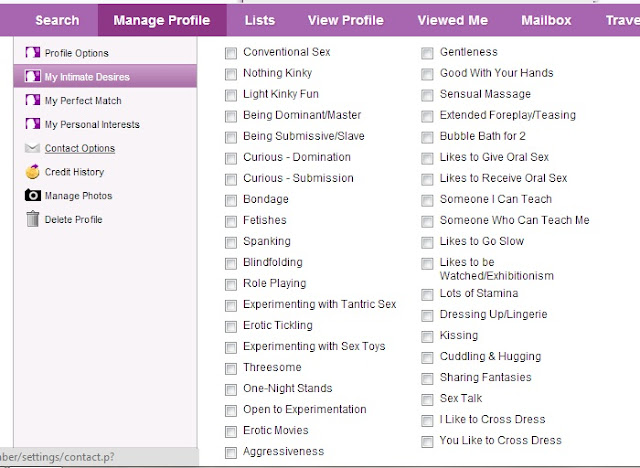
Task: Check the Bubble Bath for 2 box
Action: pyautogui.click(x=428, y=137)
